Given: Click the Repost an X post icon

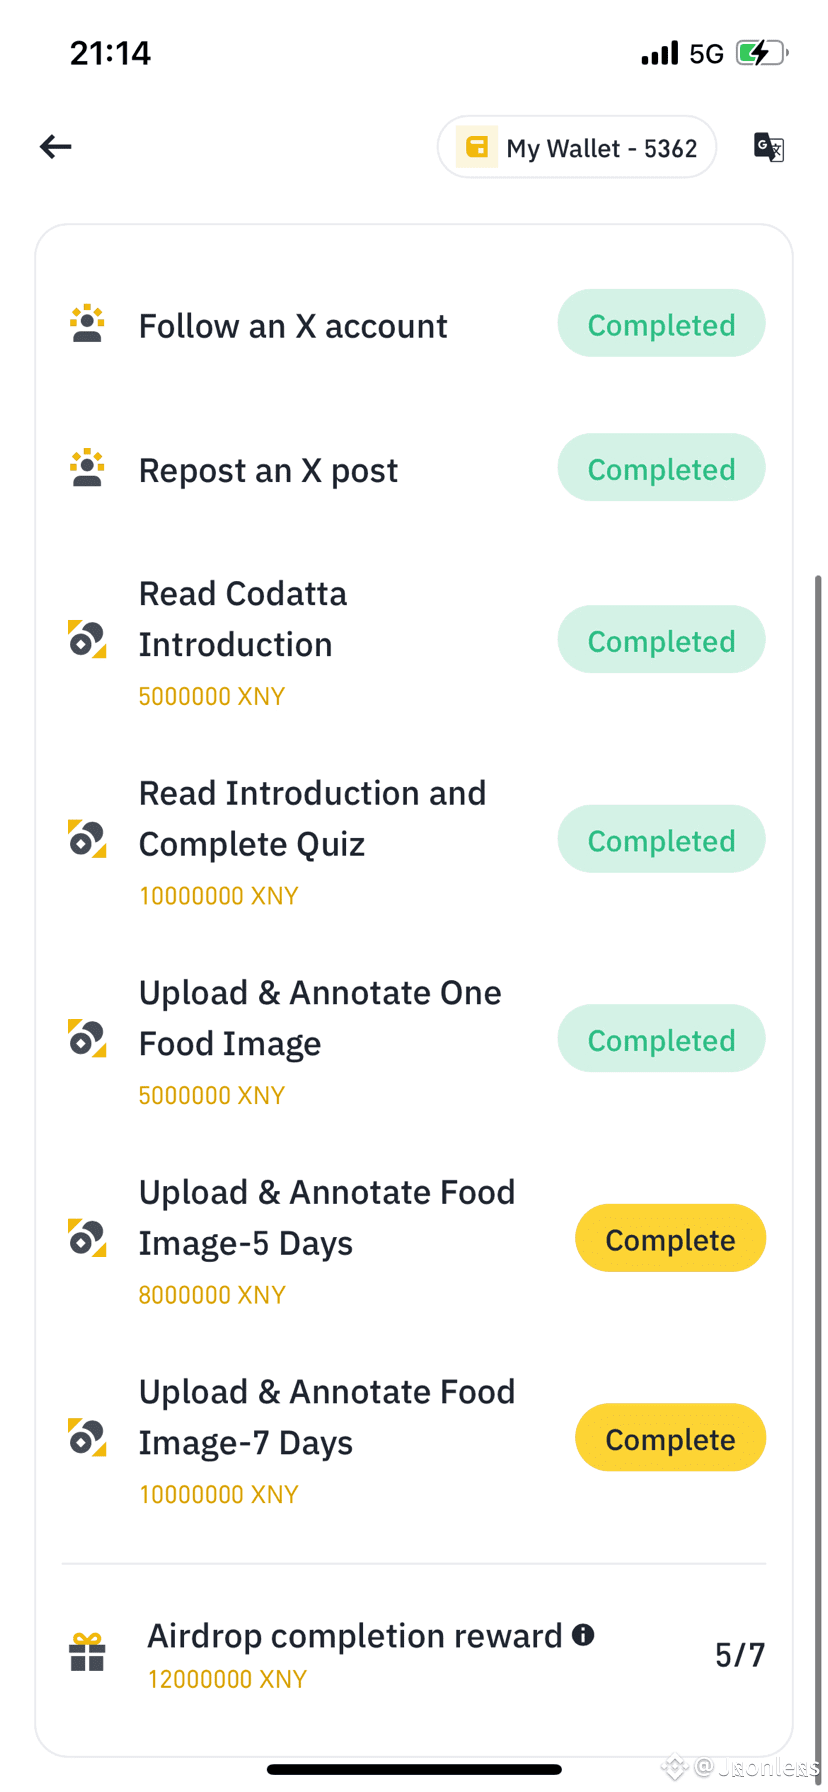Looking at the screenshot, I should tap(88, 468).
